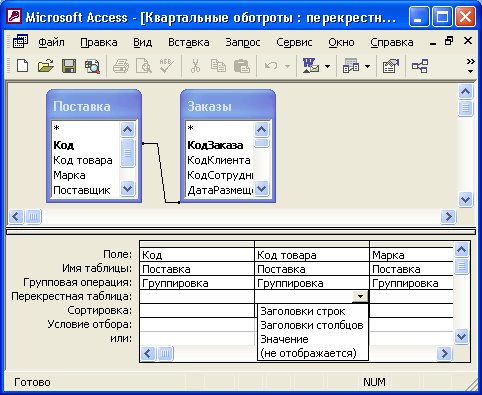
Task: Click the tables pane scroll-right arrow
Action: click(448, 217)
